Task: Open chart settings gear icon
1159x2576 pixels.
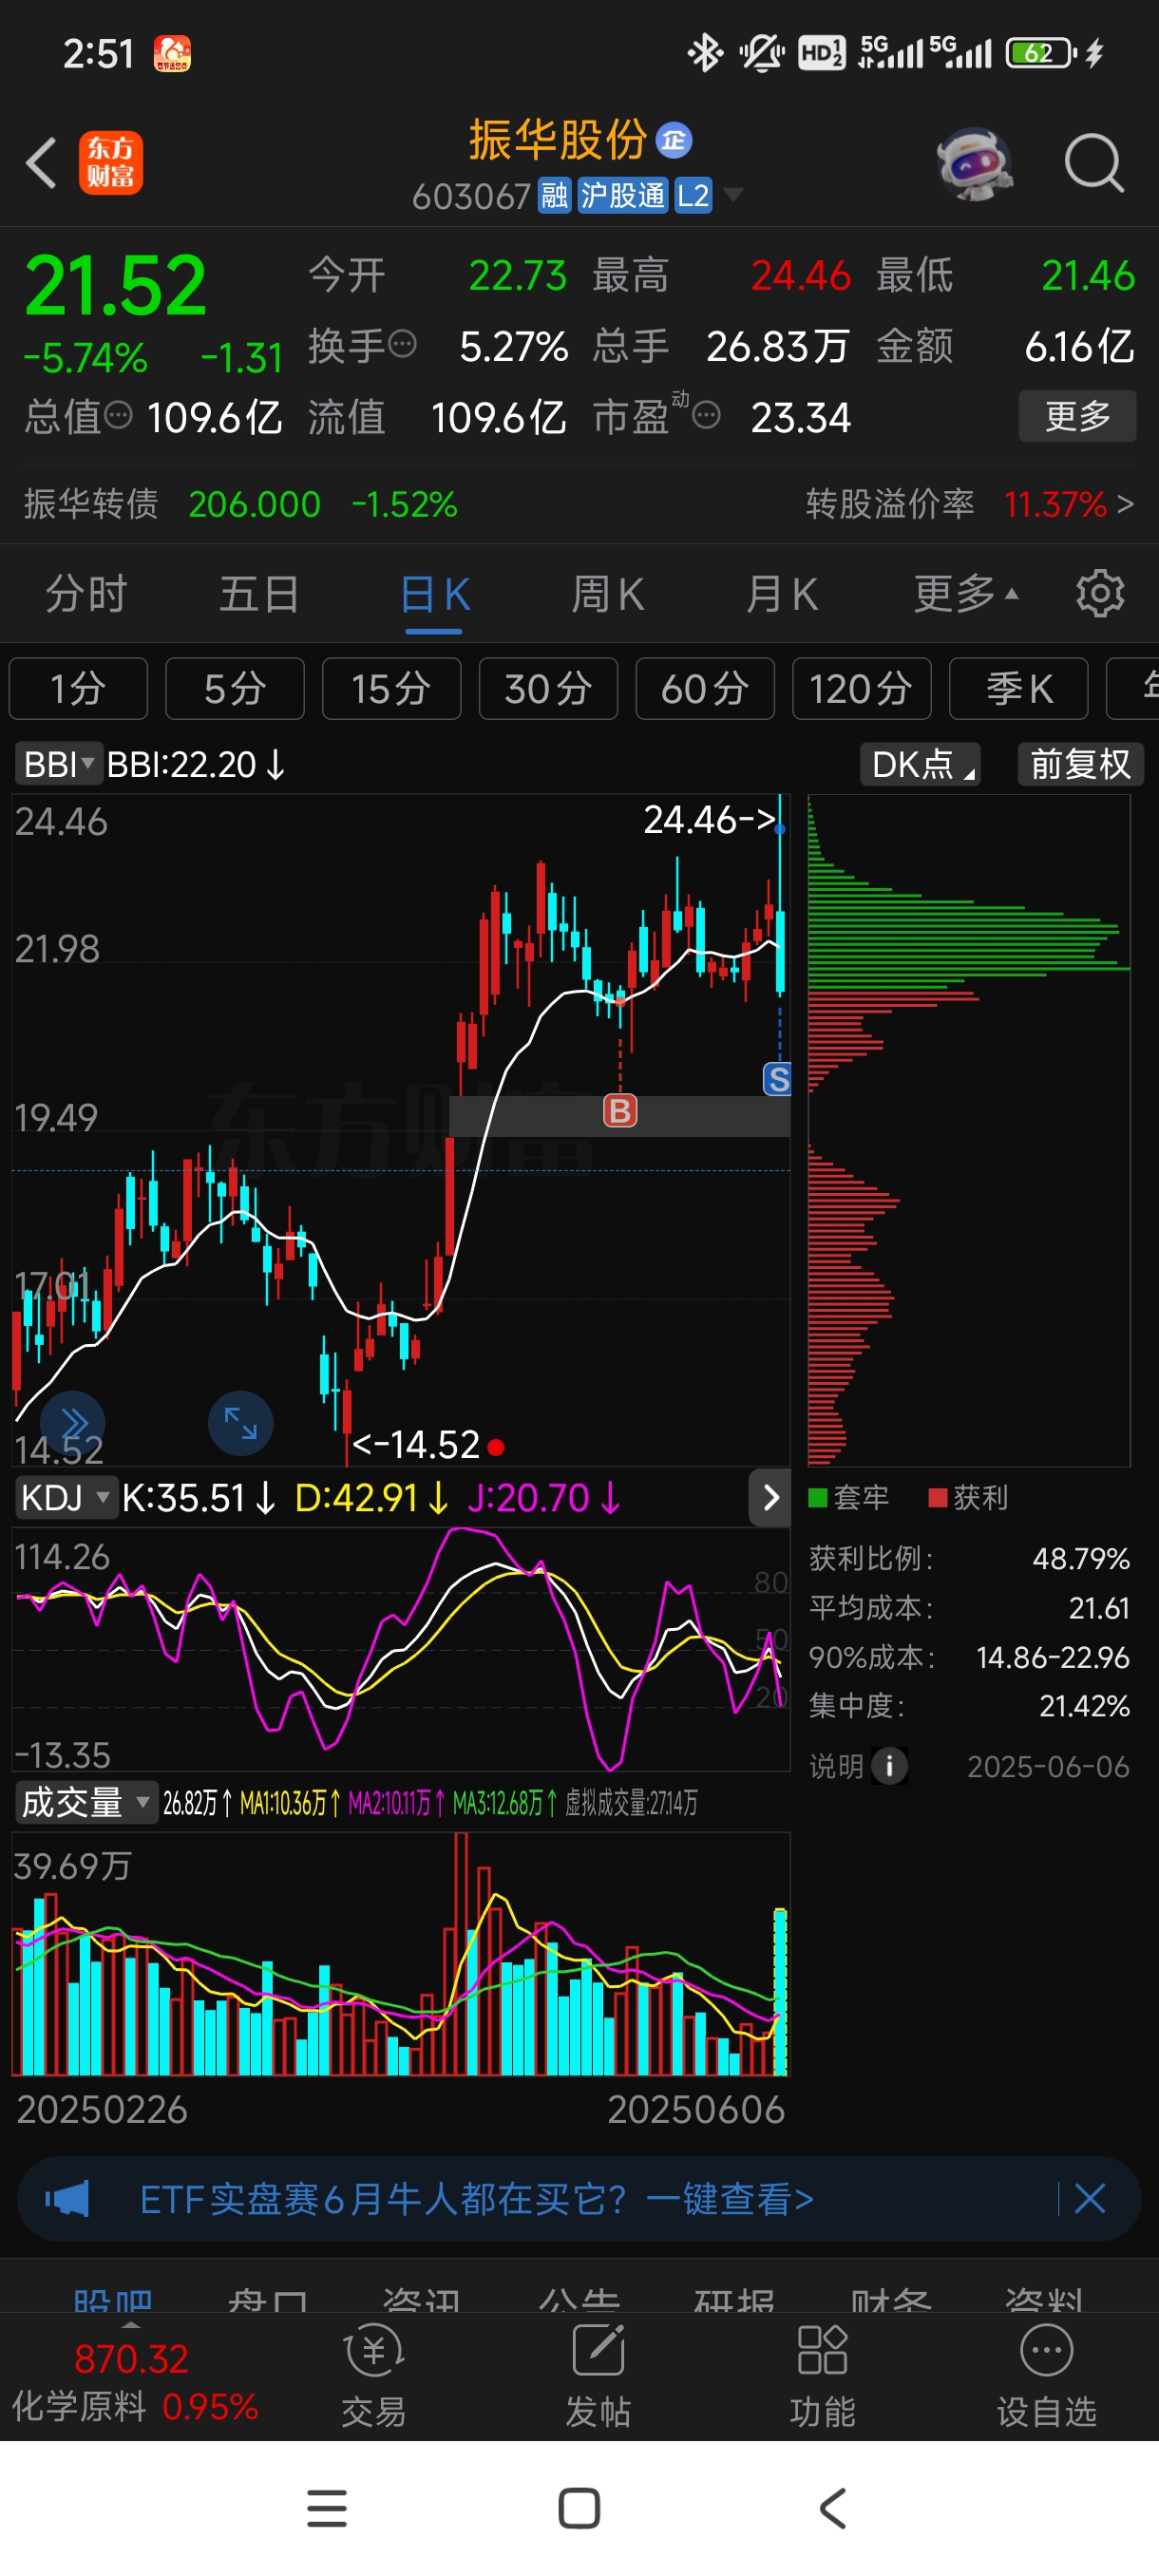Action: pos(1100,594)
